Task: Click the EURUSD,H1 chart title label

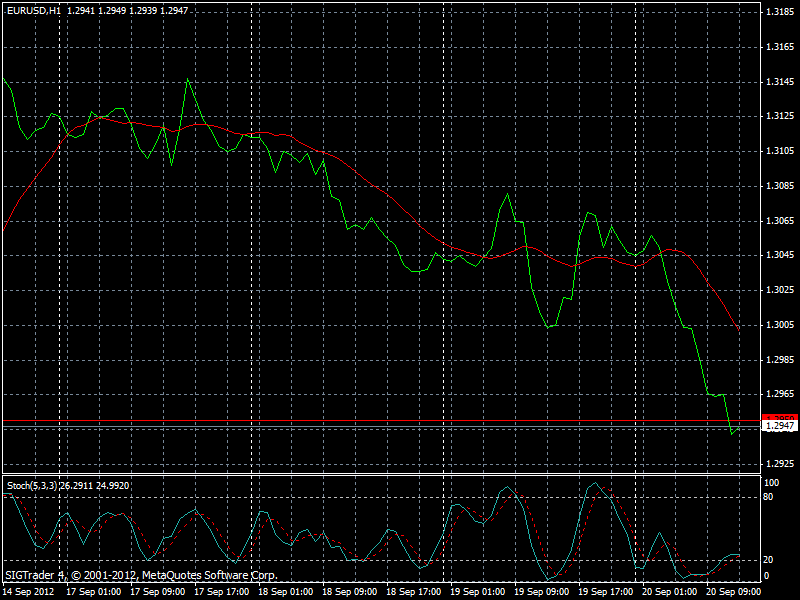Action: [x=34, y=10]
